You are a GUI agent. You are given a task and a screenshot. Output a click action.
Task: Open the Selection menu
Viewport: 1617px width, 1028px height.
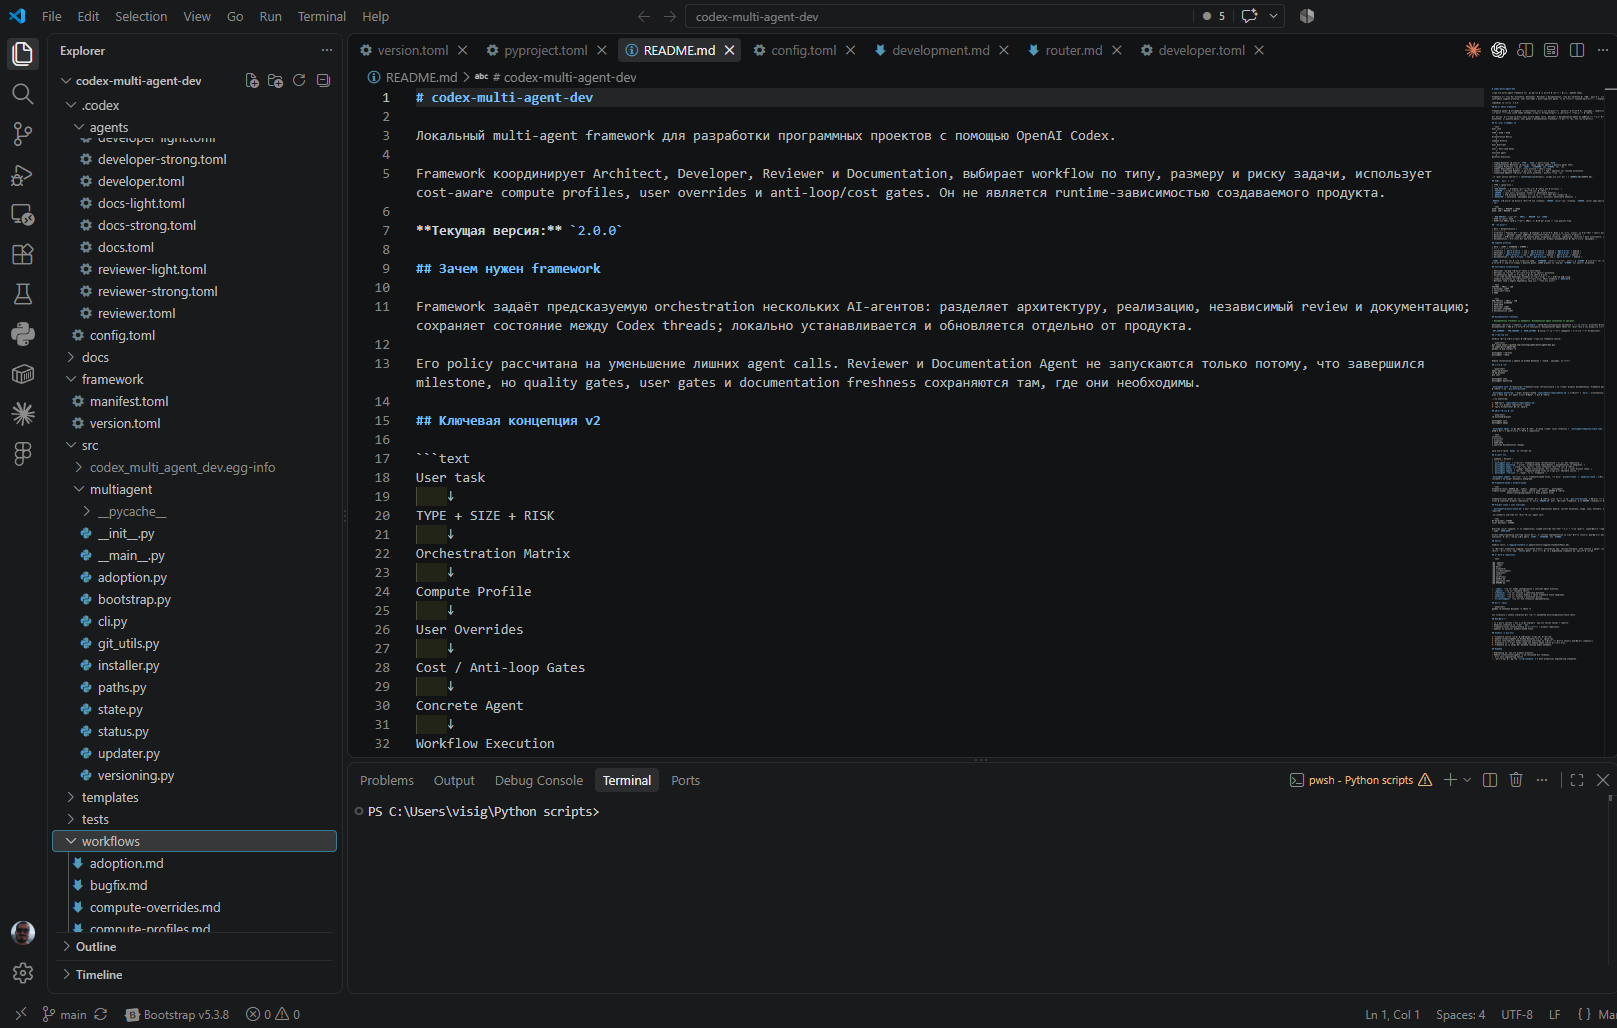141,16
